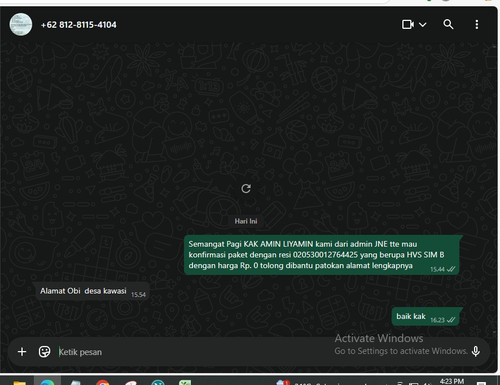This screenshot has width=500, height=385.
Task: Expand the call options chevron
Action: (x=422, y=25)
